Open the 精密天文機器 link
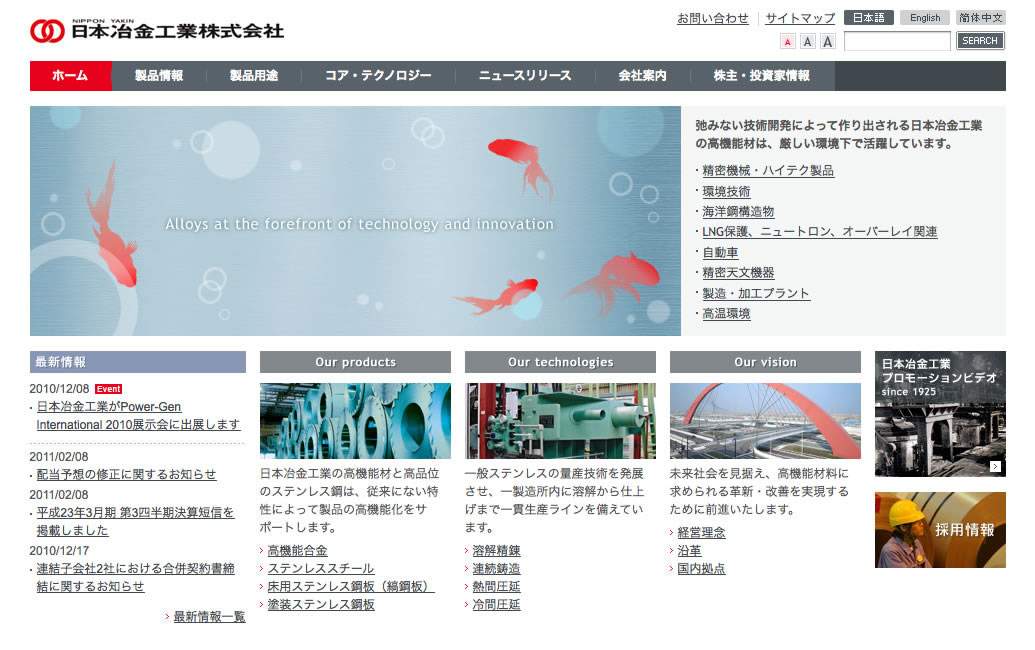 click(738, 273)
